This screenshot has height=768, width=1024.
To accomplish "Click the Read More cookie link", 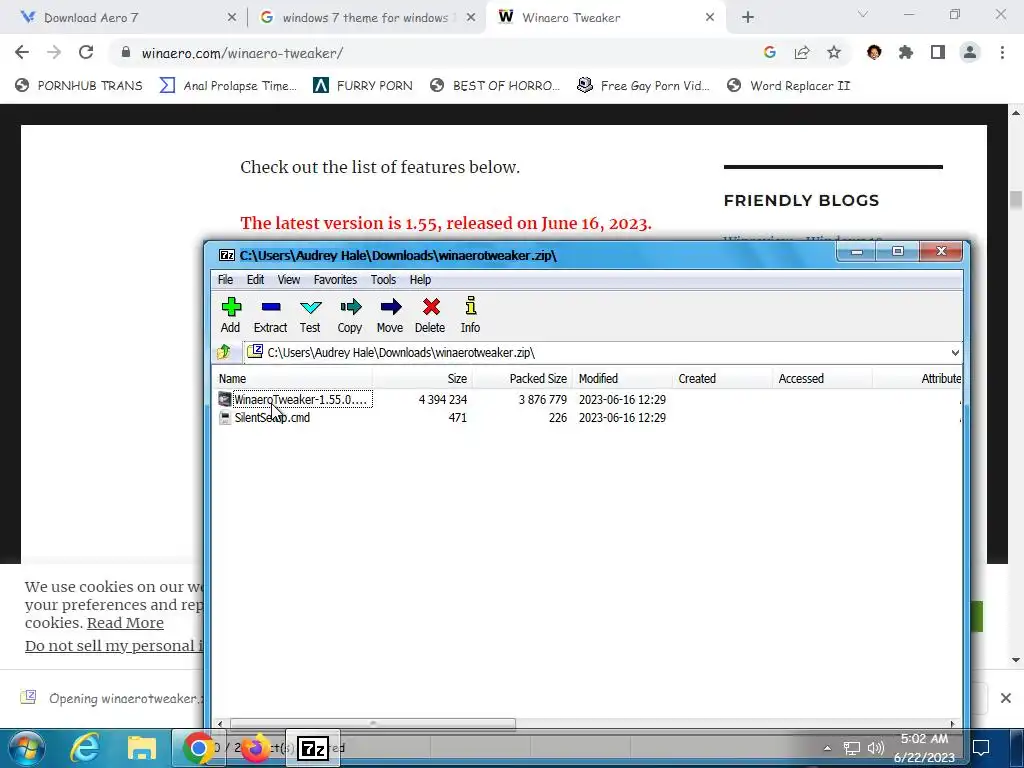I will 125,623.
